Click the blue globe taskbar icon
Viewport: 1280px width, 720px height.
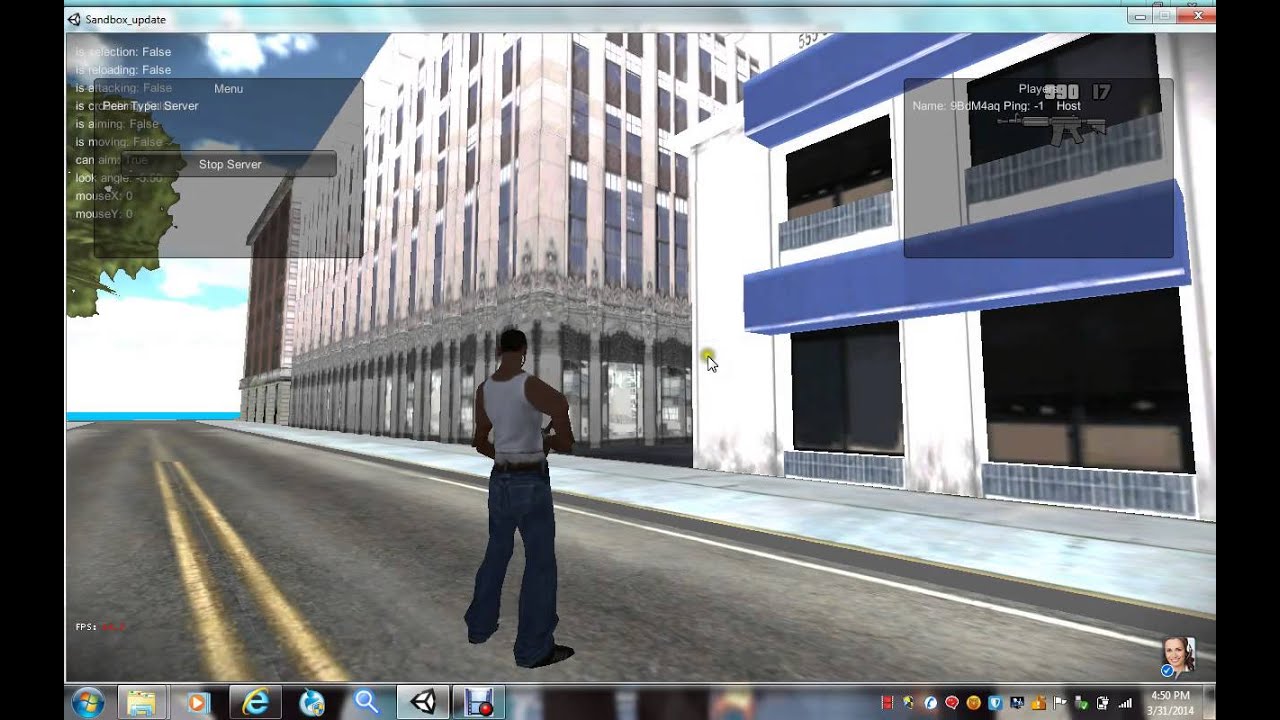311,703
